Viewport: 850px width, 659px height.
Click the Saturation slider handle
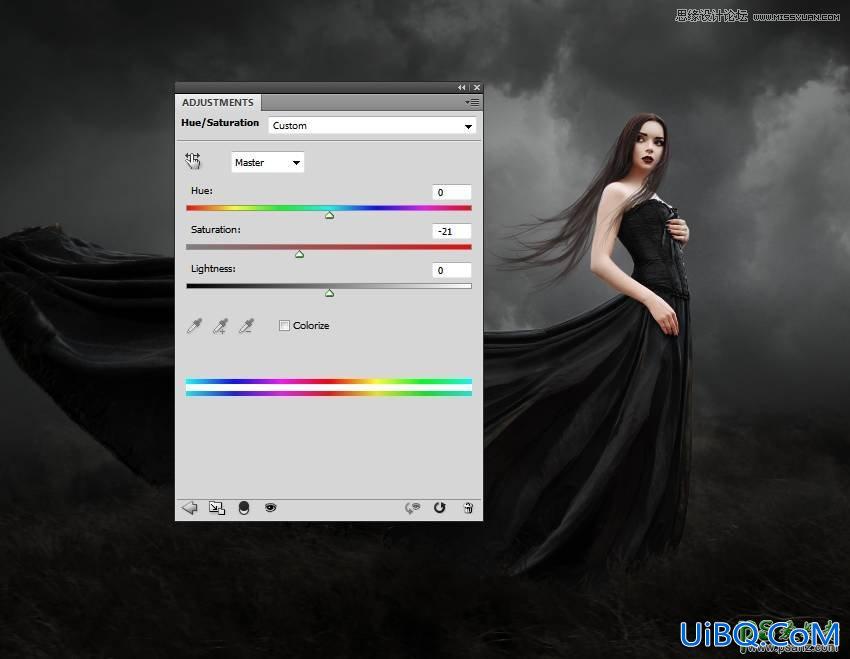click(299, 254)
